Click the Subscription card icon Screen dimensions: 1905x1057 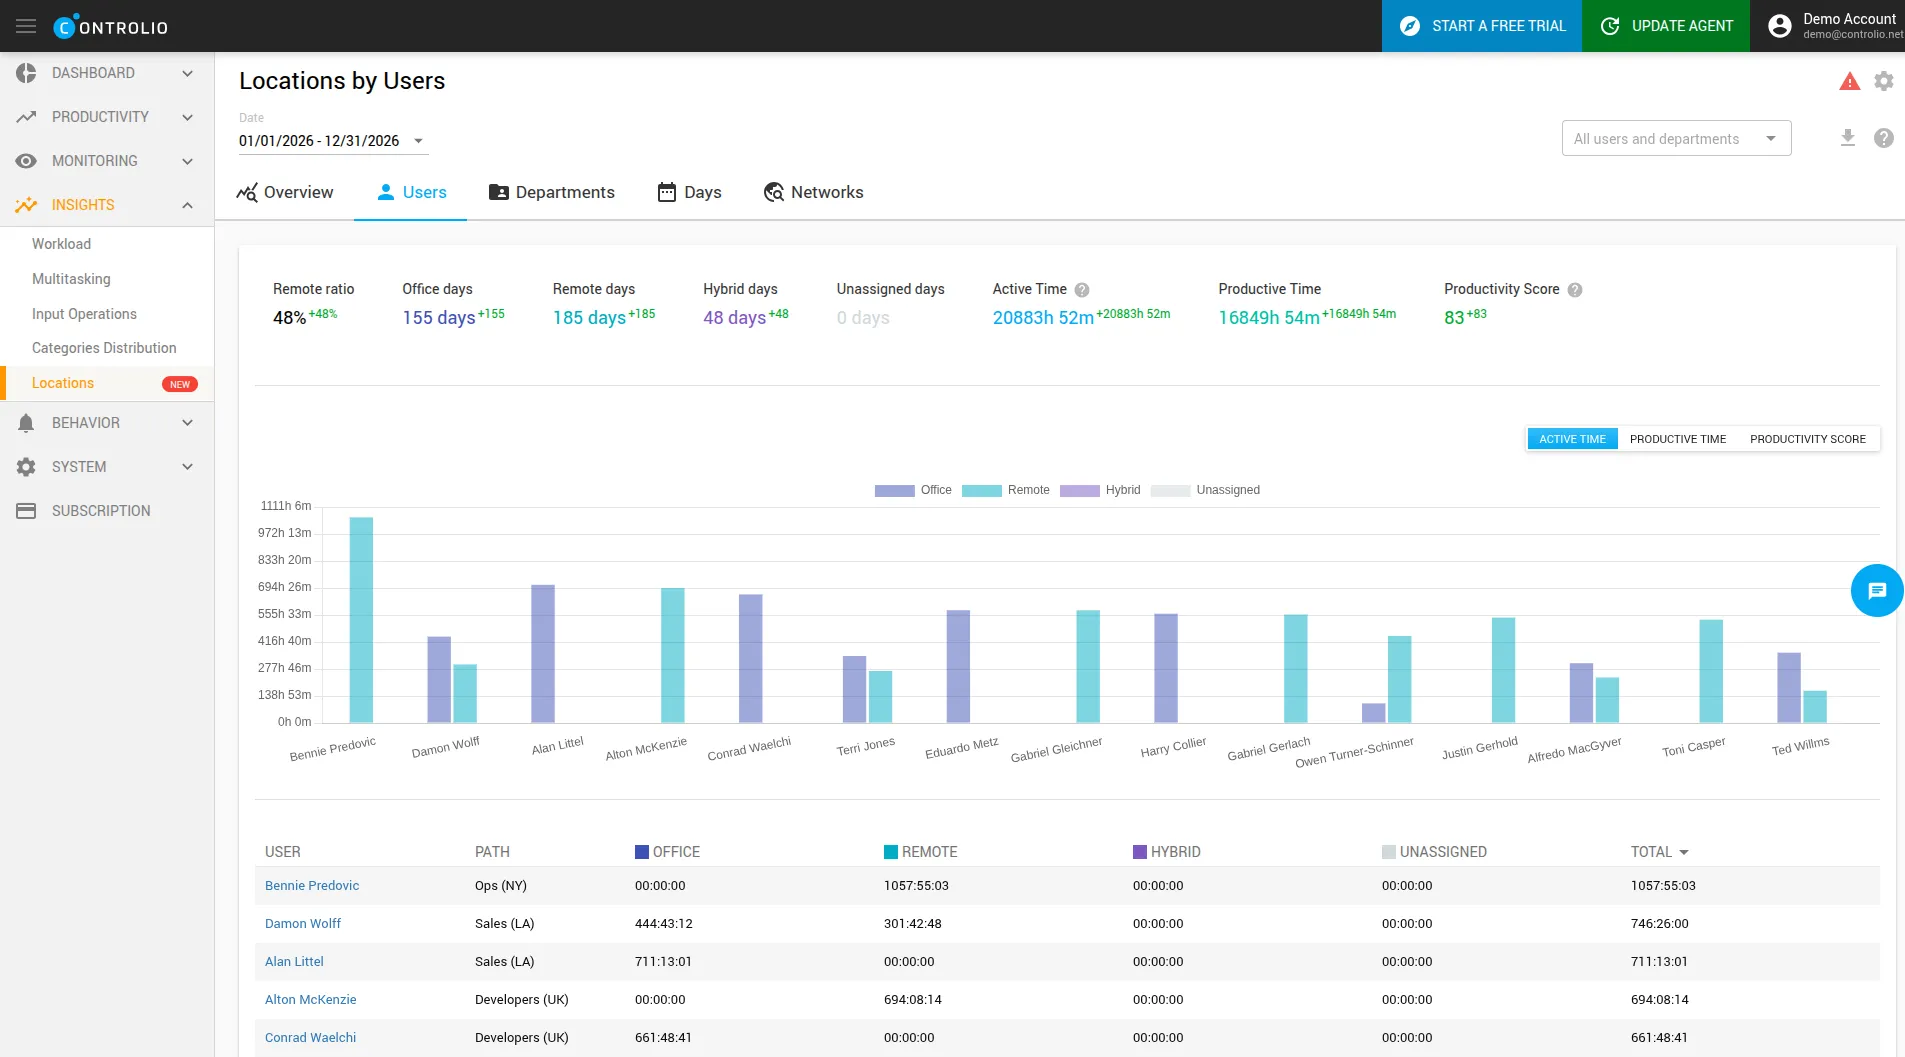26,511
